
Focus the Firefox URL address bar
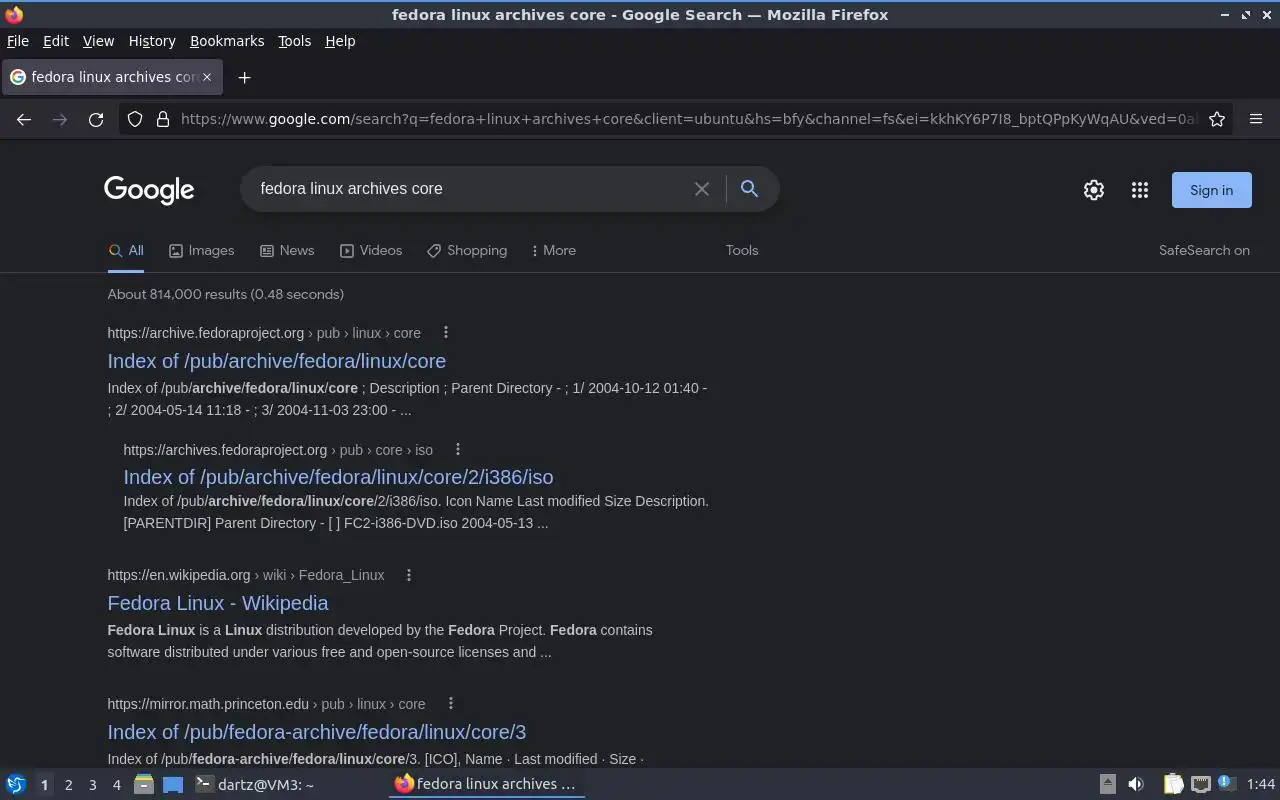click(x=688, y=119)
